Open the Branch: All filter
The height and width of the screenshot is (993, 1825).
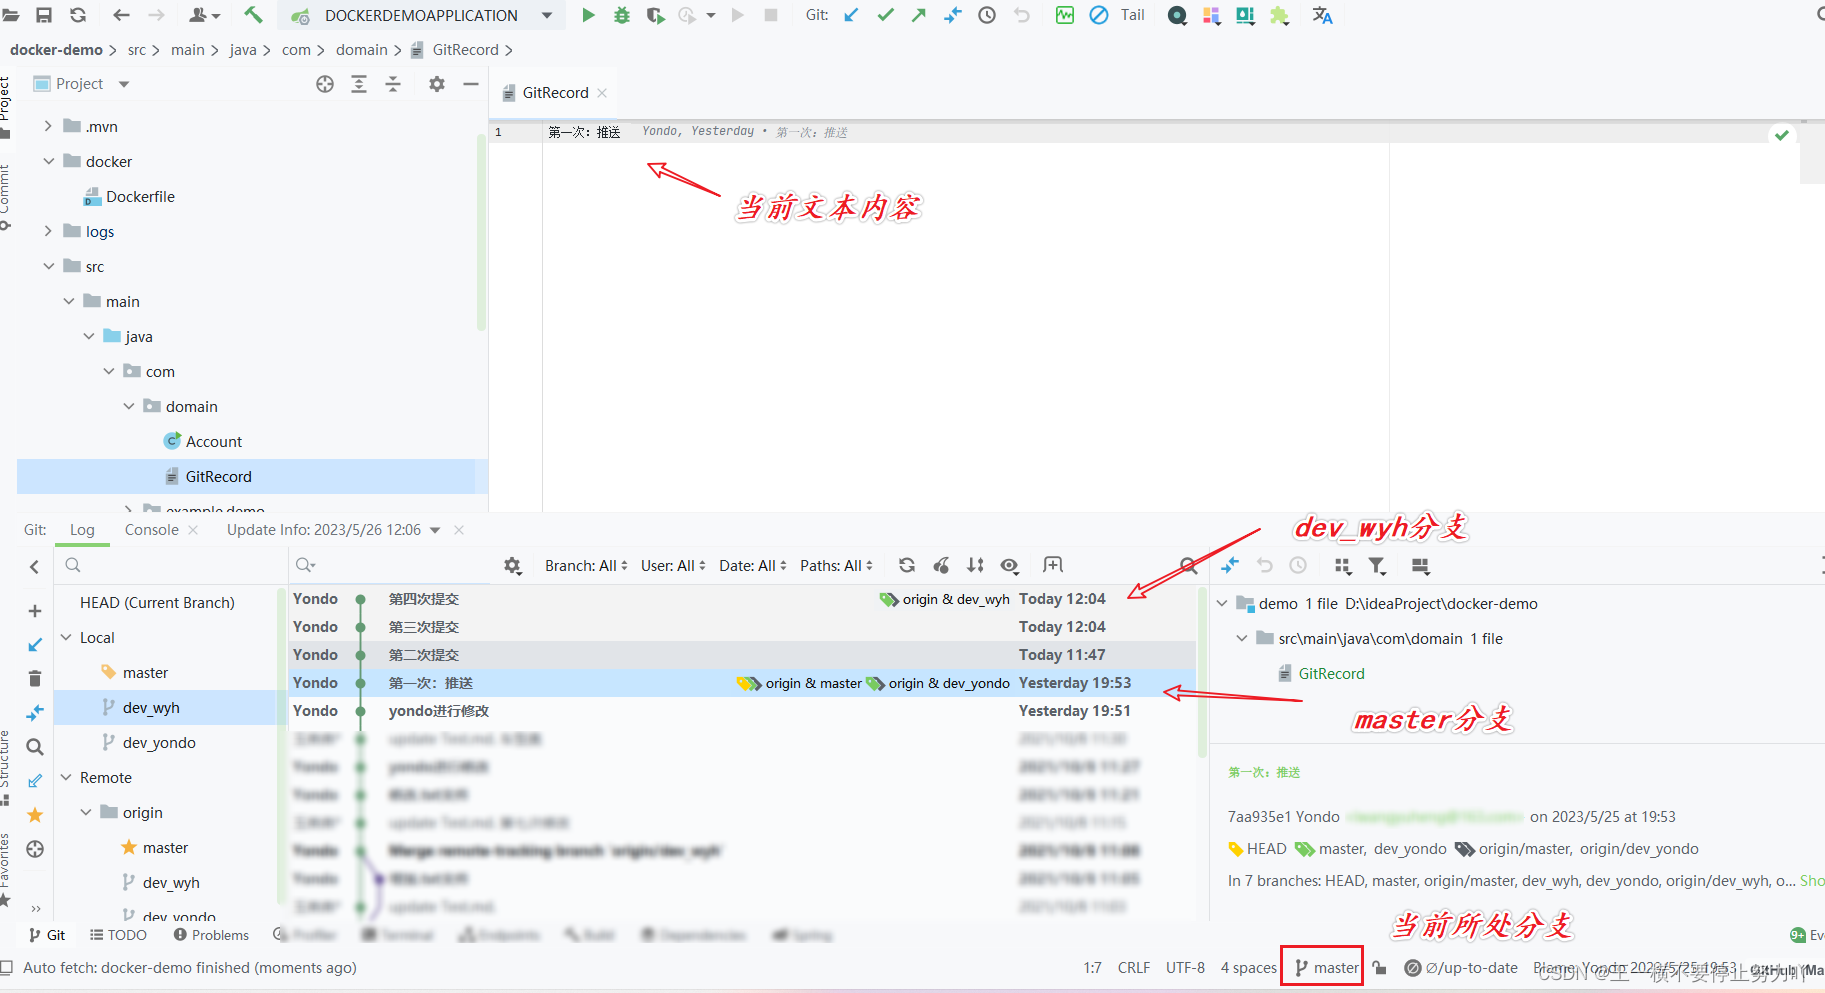click(x=586, y=565)
